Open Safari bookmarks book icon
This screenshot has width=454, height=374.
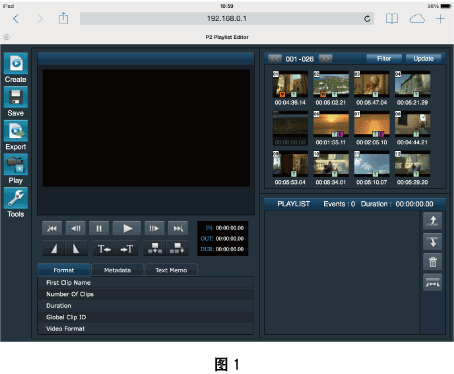coord(392,19)
